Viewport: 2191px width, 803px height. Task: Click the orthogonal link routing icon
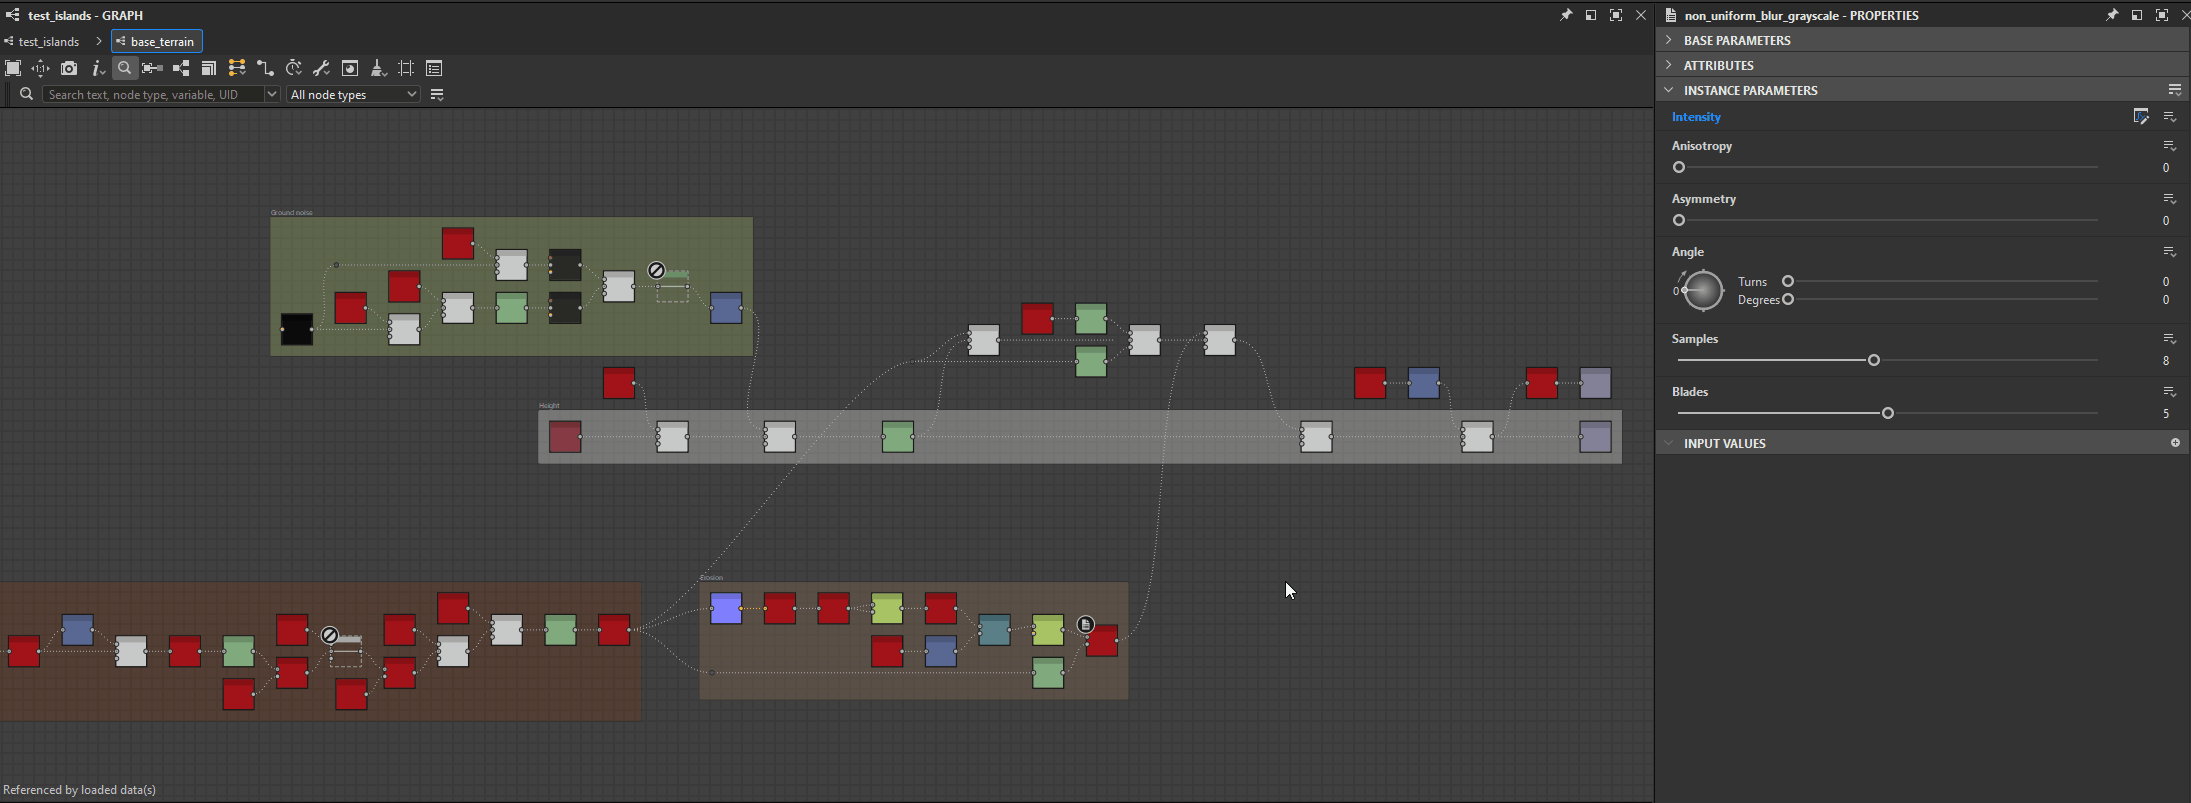coord(265,68)
